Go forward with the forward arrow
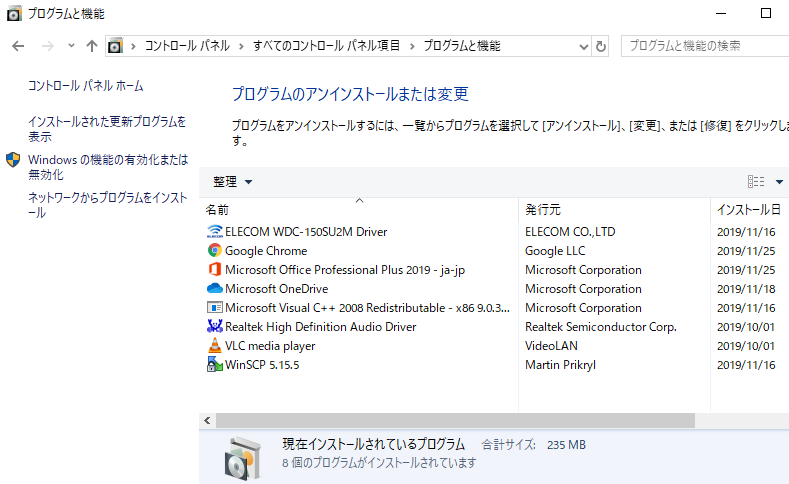Screen dimensions: 789x484 tap(47, 46)
